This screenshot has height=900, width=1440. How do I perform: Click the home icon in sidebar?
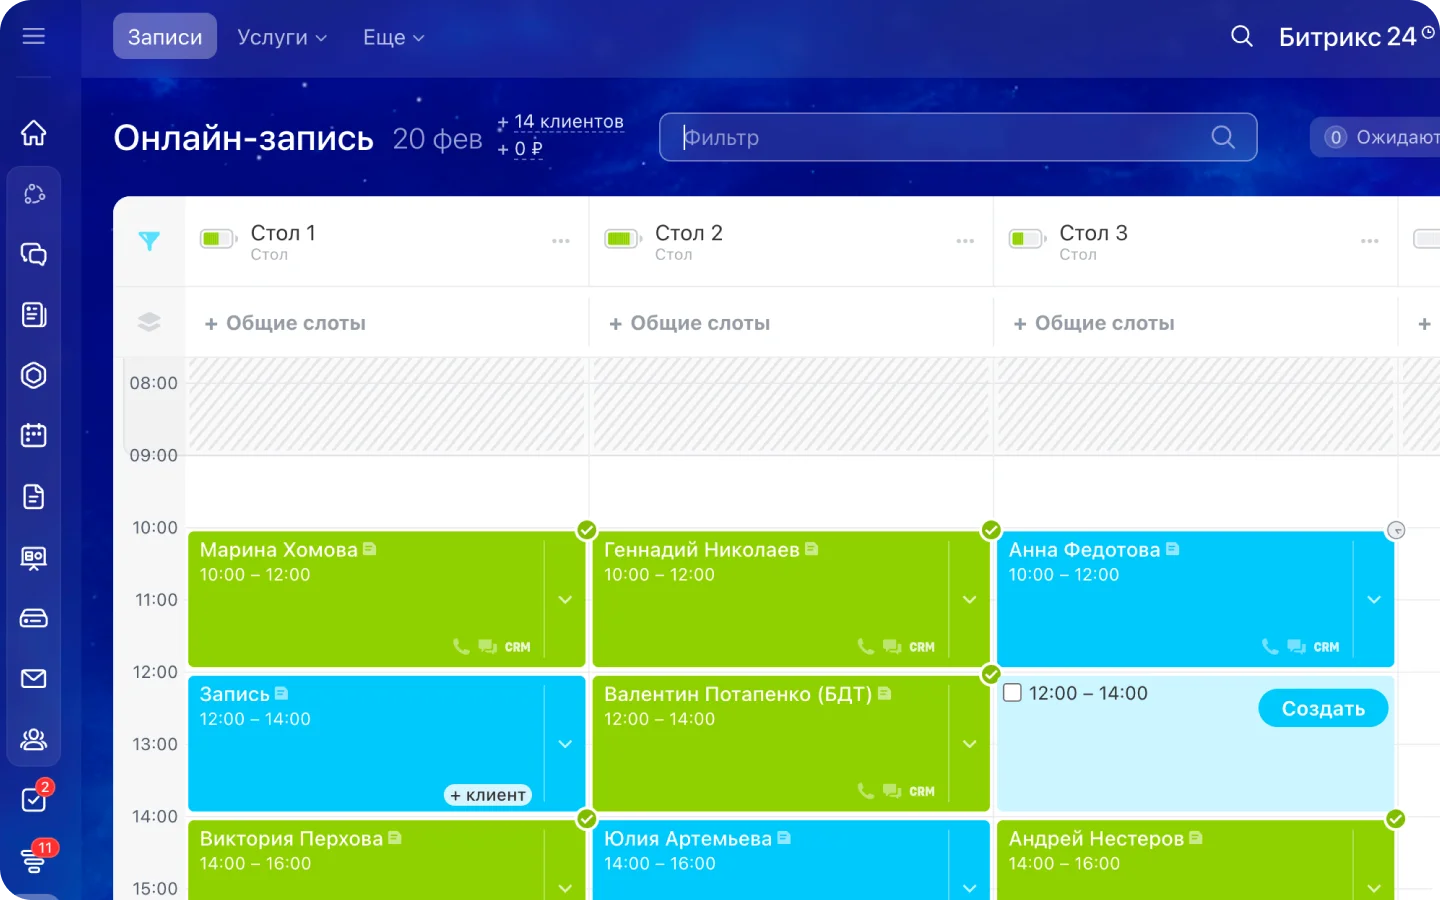[34, 133]
